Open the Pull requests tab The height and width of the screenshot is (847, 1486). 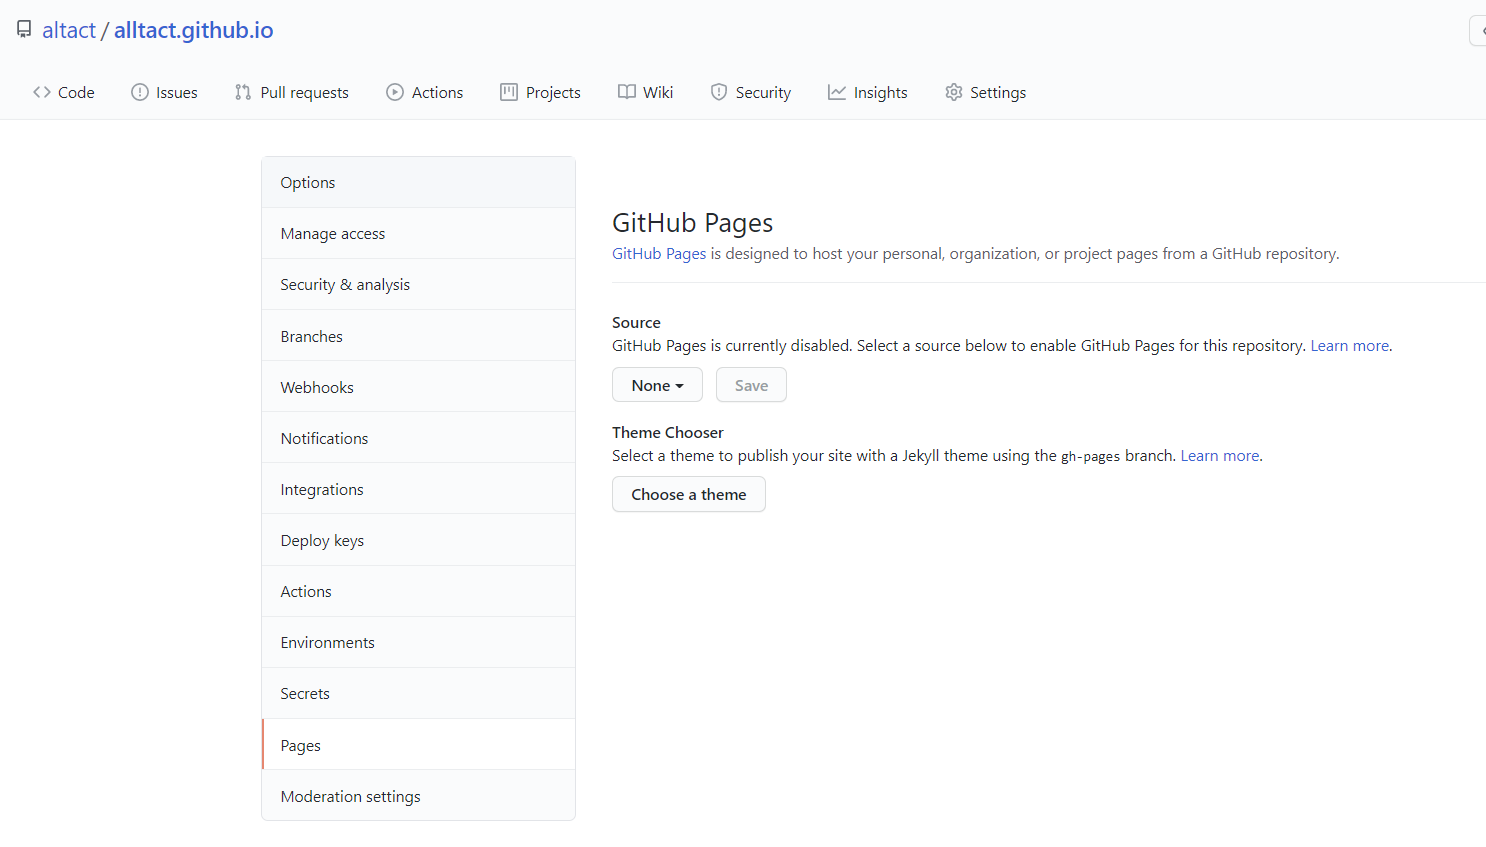point(292,92)
